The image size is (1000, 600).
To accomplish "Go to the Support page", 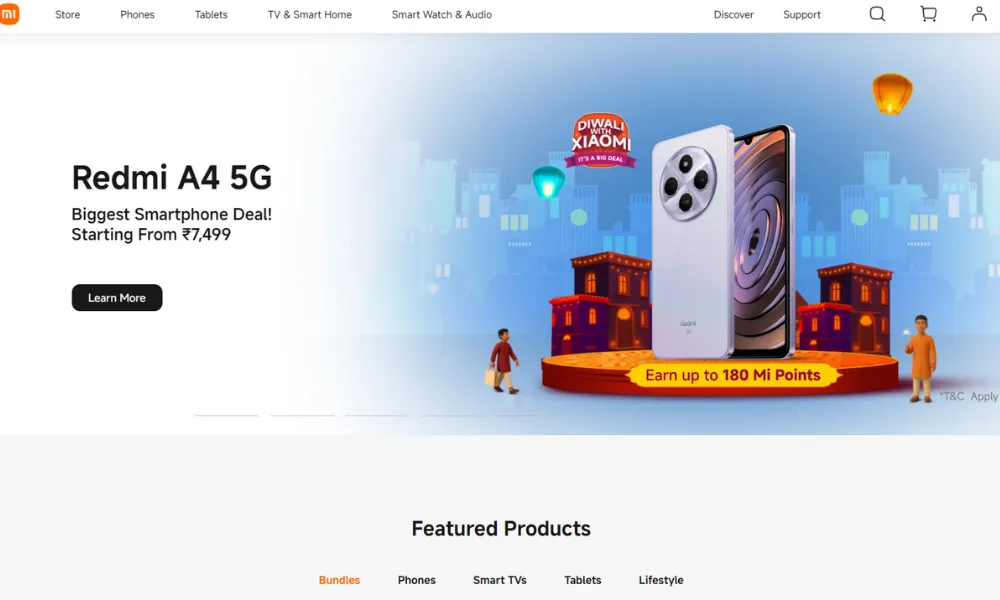I will click(x=802, y=15).
